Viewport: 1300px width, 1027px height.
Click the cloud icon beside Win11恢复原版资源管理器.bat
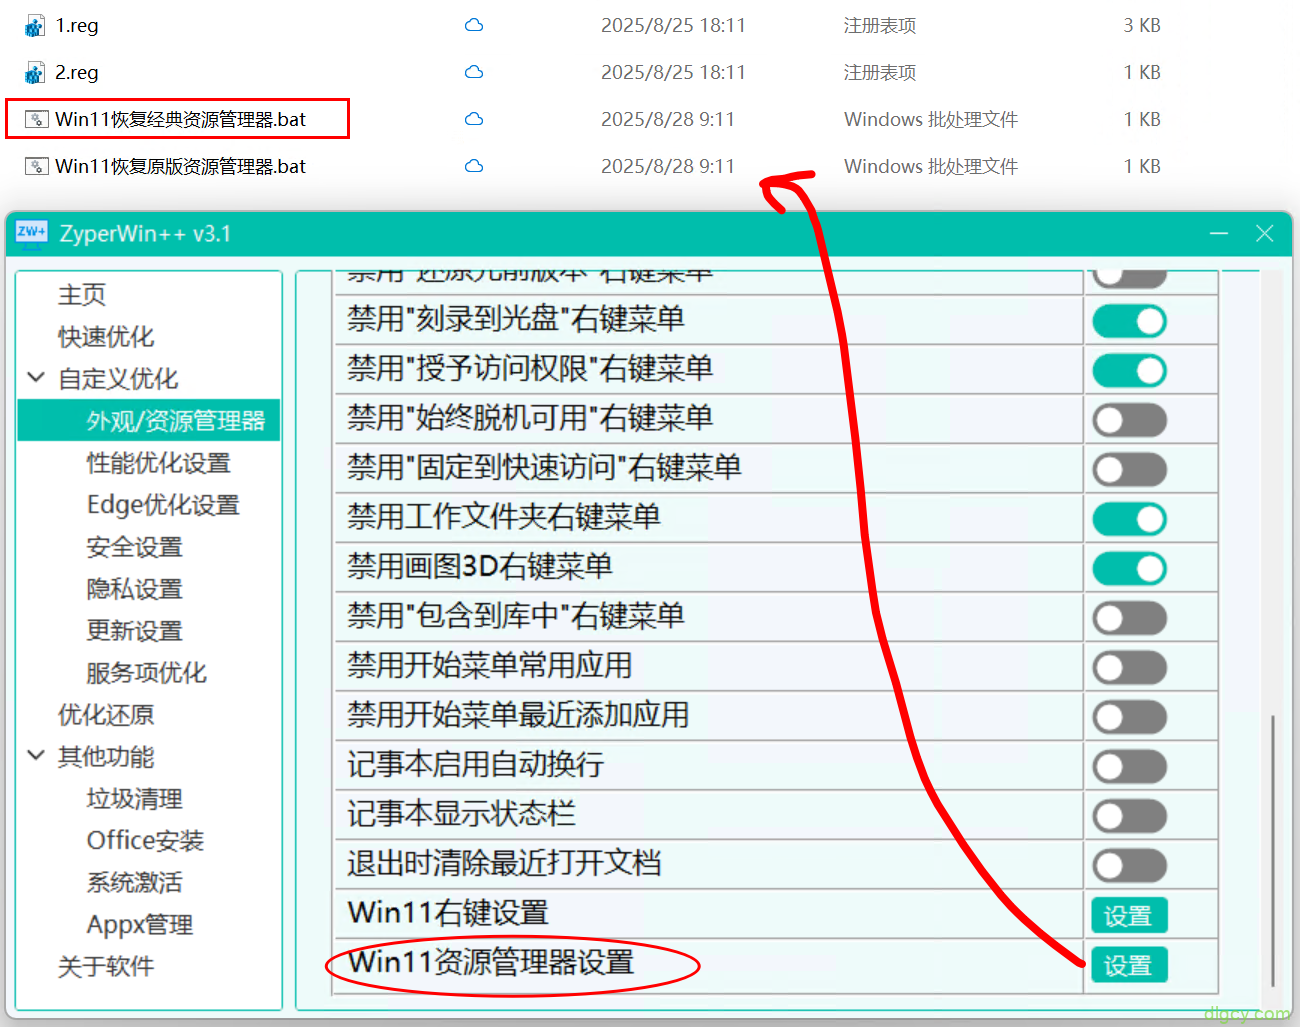[x=473, y=165]
